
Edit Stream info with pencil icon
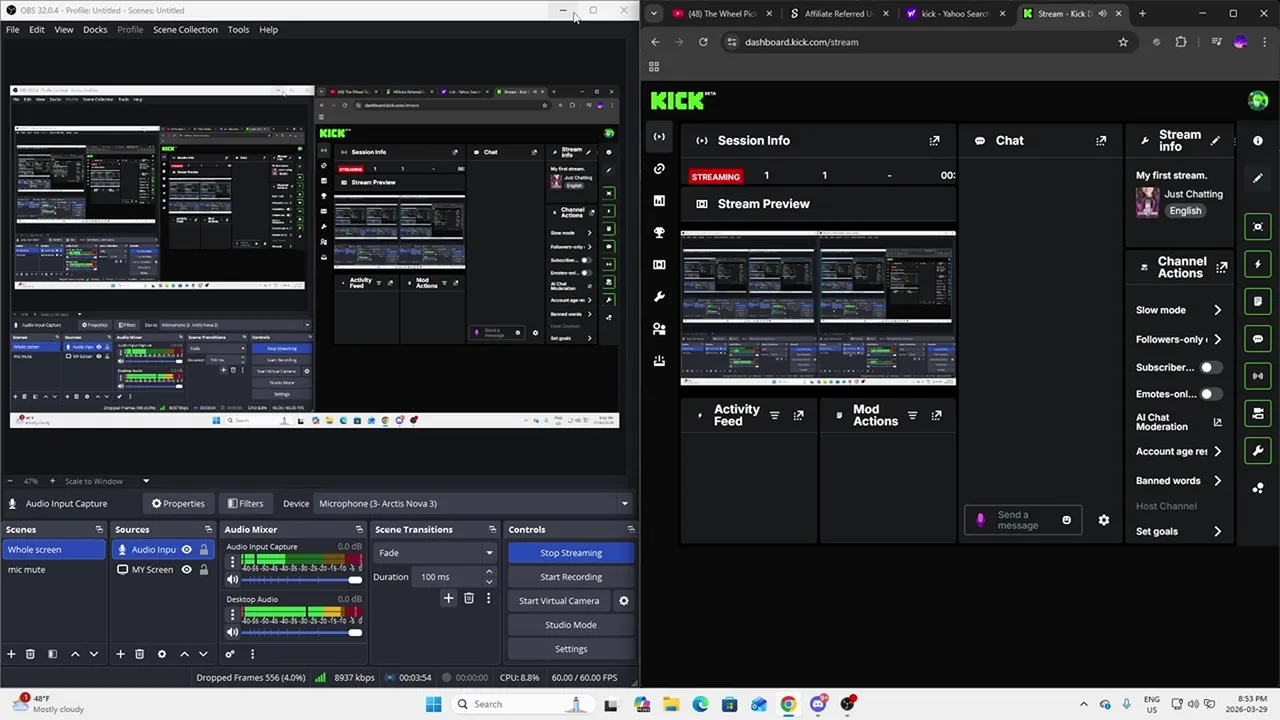[x=1215, y=141]
